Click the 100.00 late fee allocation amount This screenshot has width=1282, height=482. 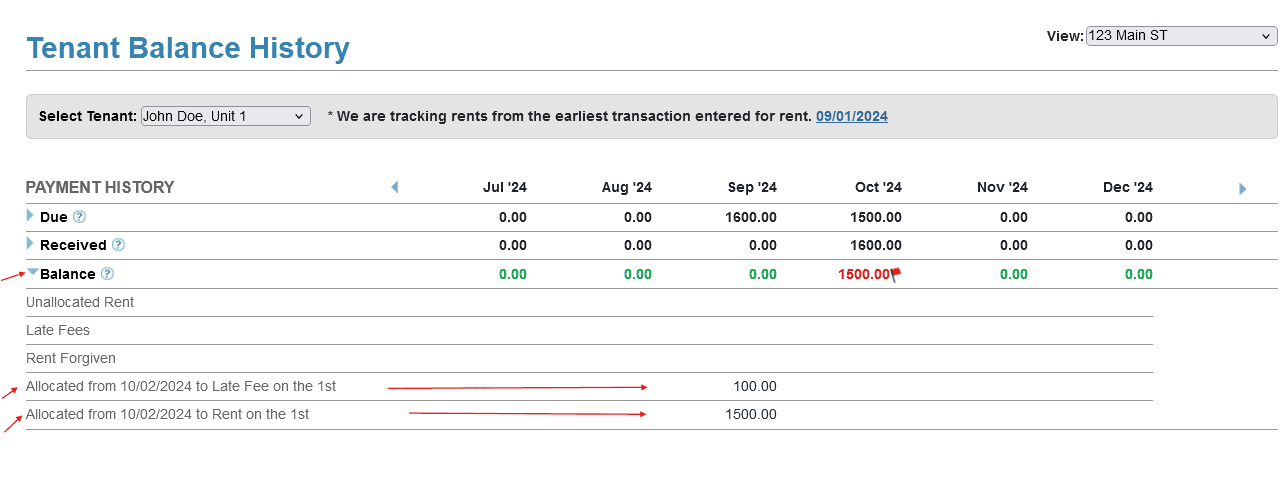pyautogui.click(x=755, y=387)
